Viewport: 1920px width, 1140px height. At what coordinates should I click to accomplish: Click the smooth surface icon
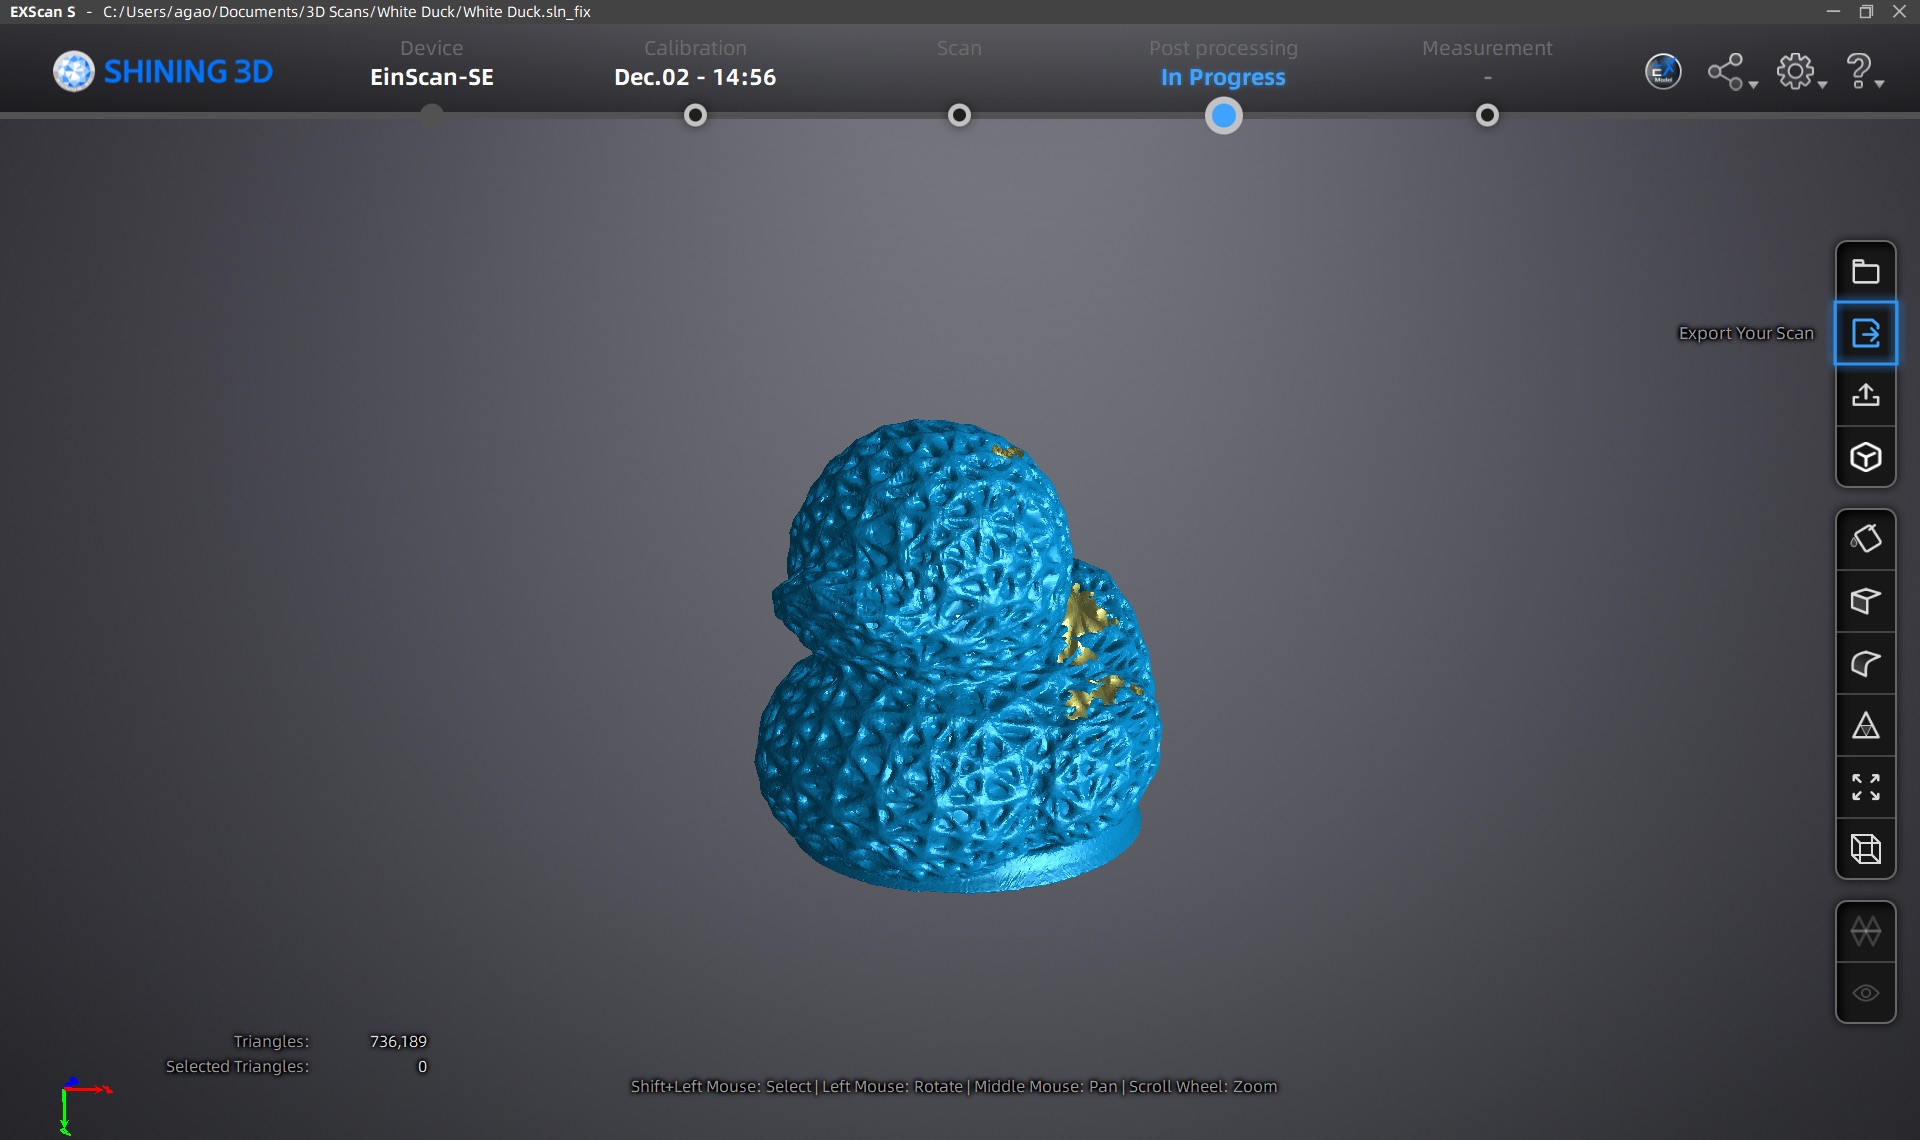(1865, 663)
